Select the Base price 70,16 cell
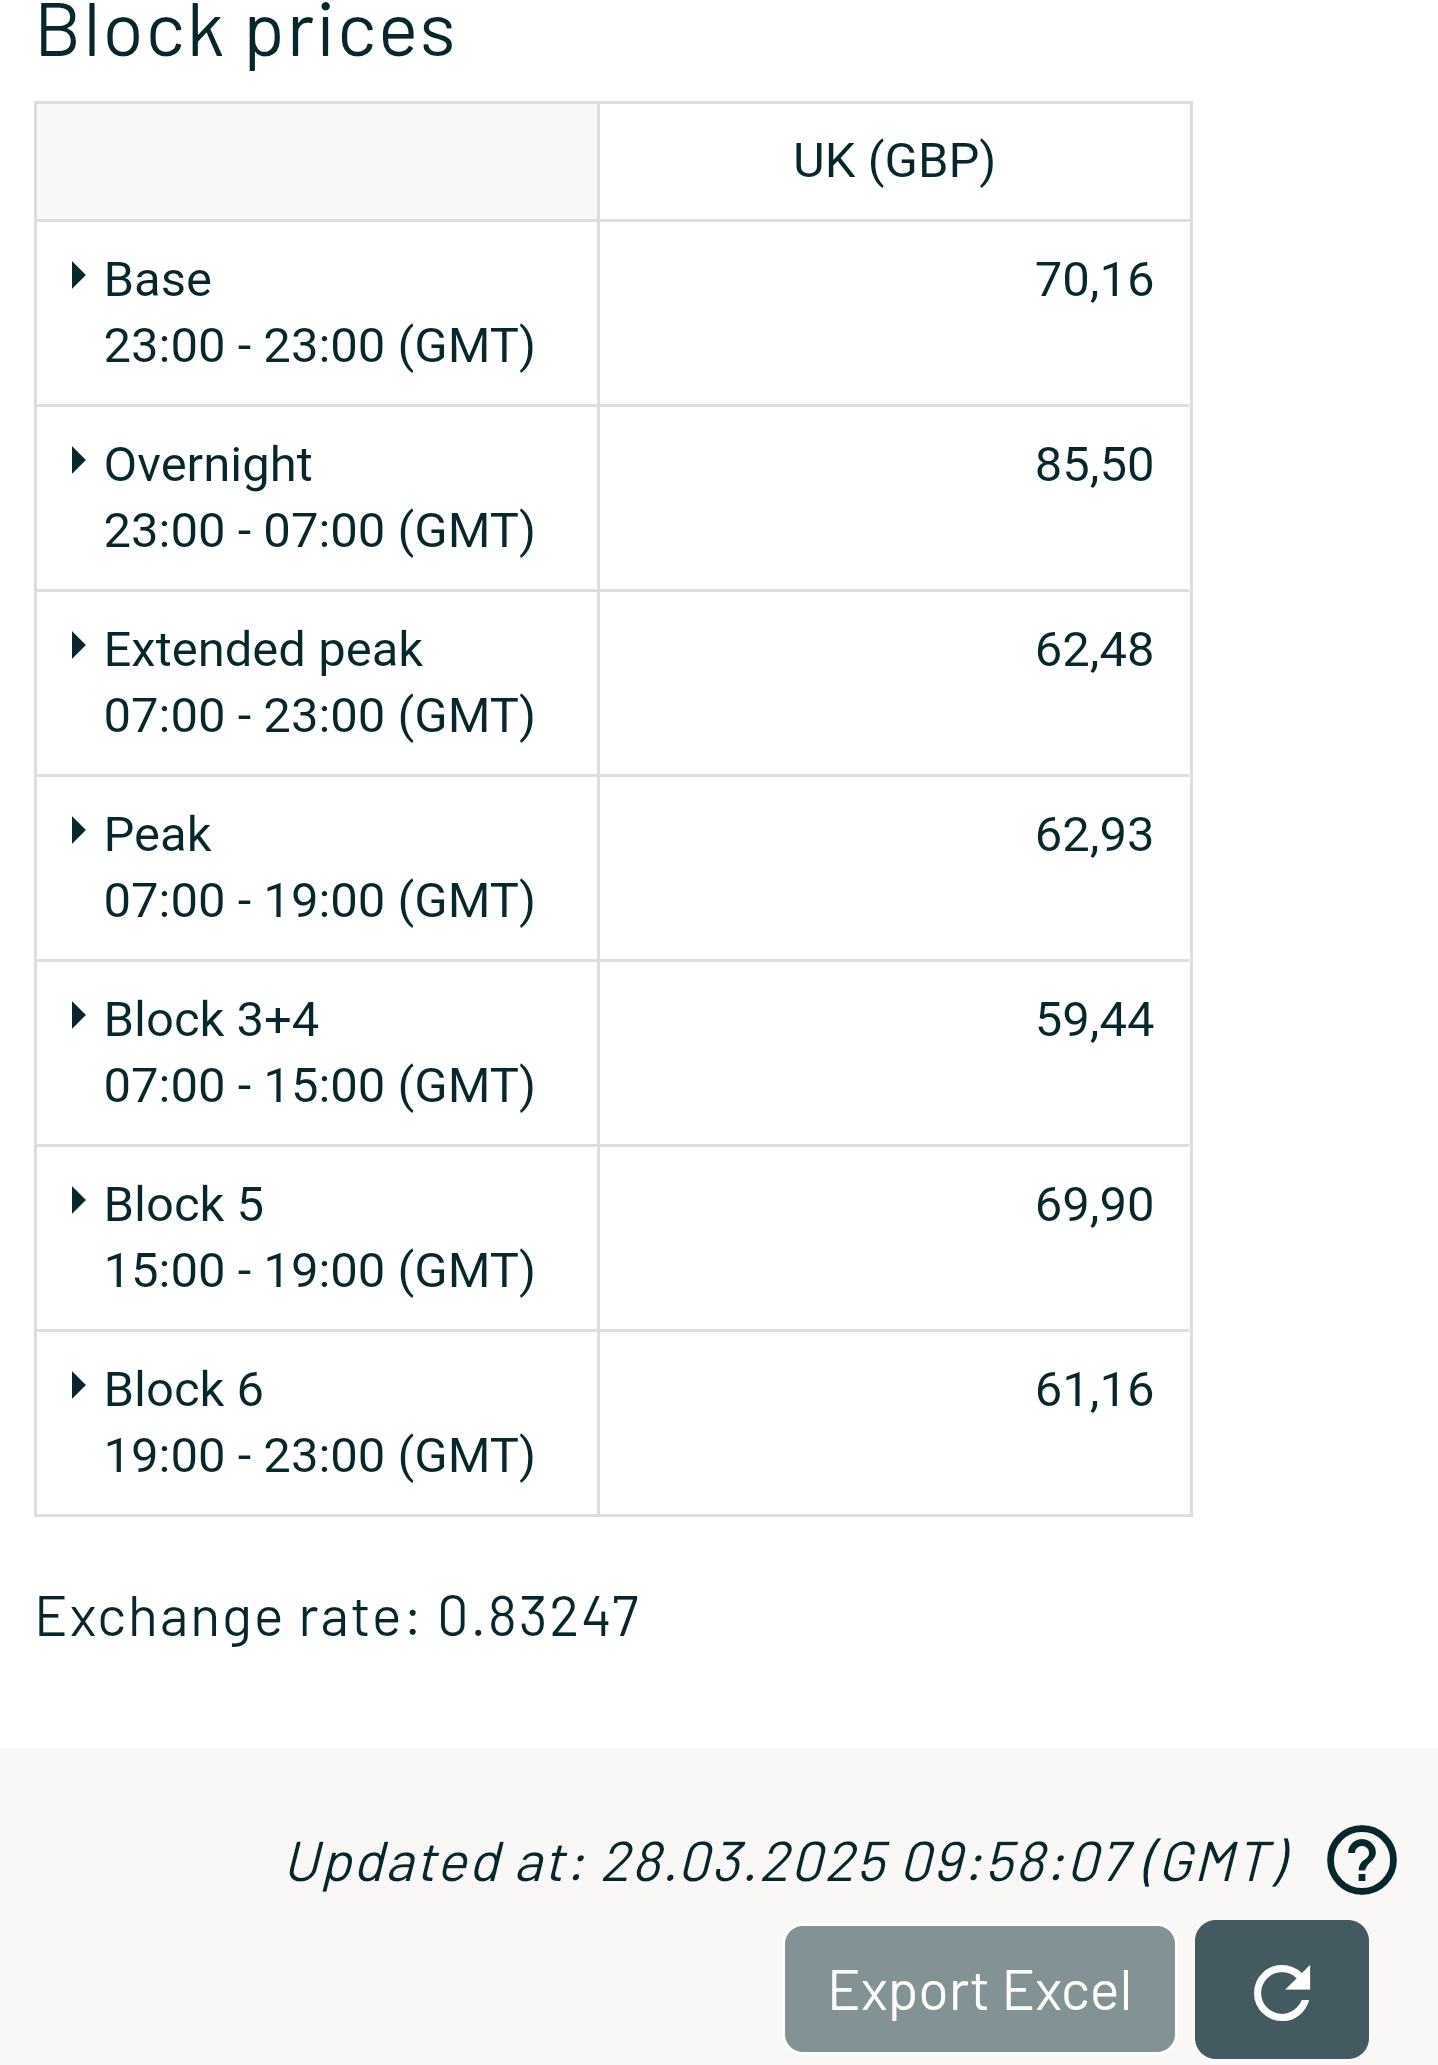Screen dimensions: 1438x2065 coord(894,313)
